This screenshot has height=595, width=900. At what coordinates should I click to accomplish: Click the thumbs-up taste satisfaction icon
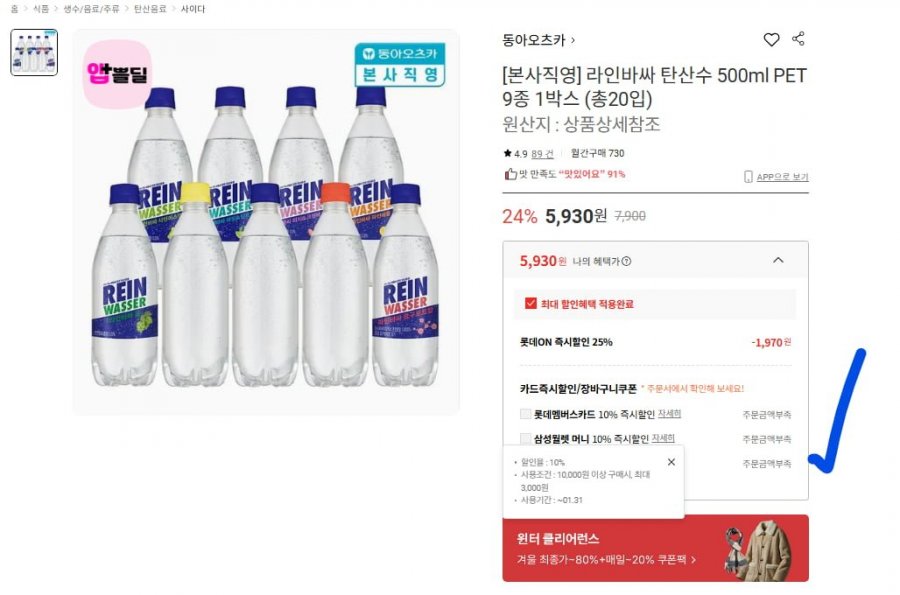[x=510, y=174]
